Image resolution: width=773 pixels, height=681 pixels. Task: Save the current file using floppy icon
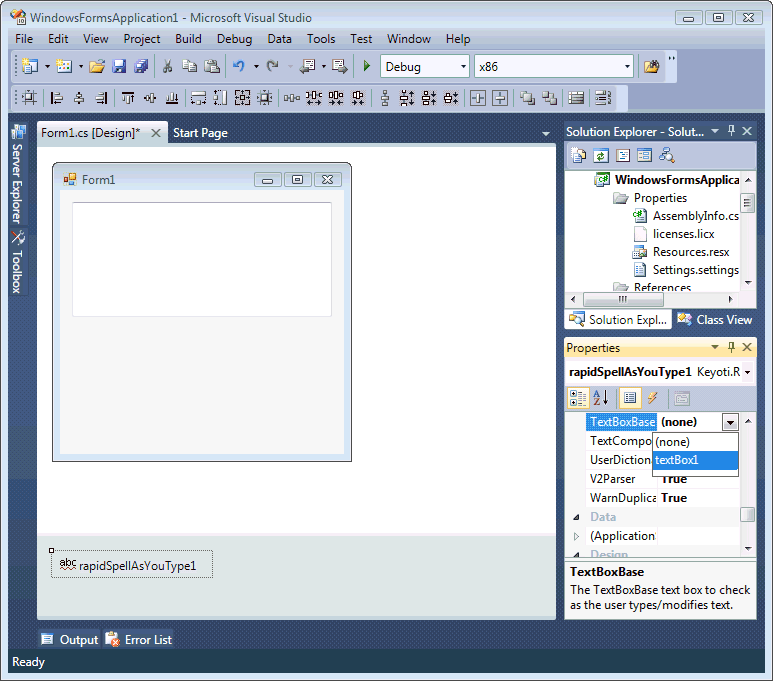pos(119,66)
